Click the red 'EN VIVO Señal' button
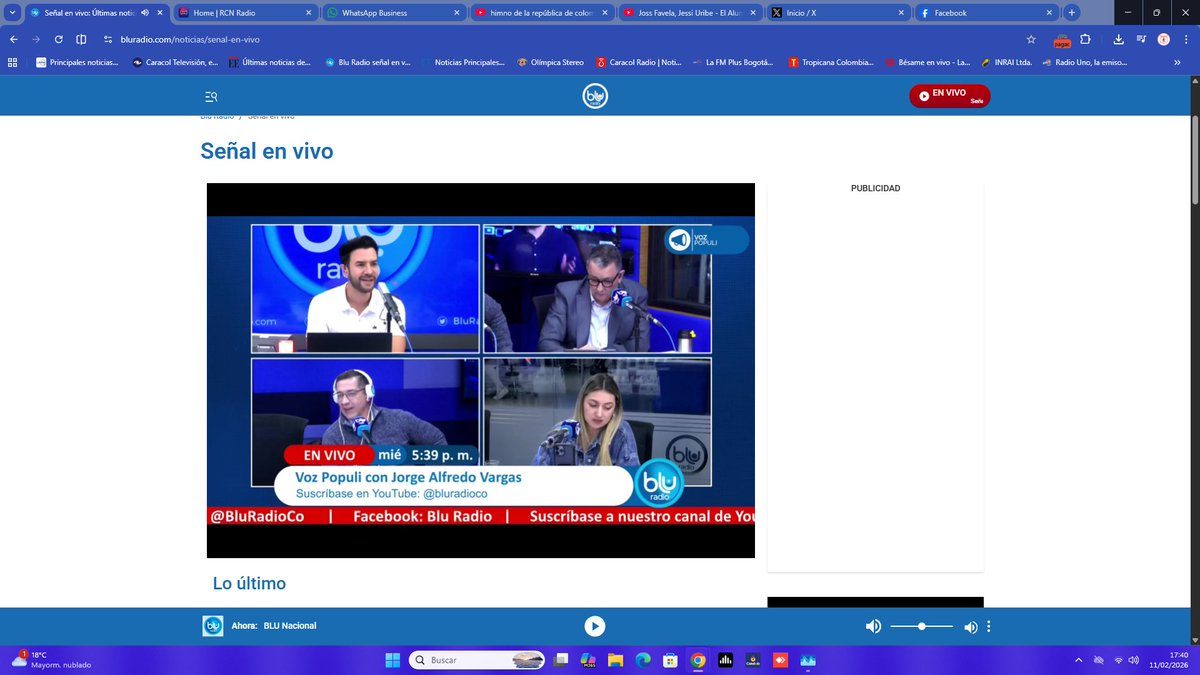The image size is (1200, 675). click(948, 95)
